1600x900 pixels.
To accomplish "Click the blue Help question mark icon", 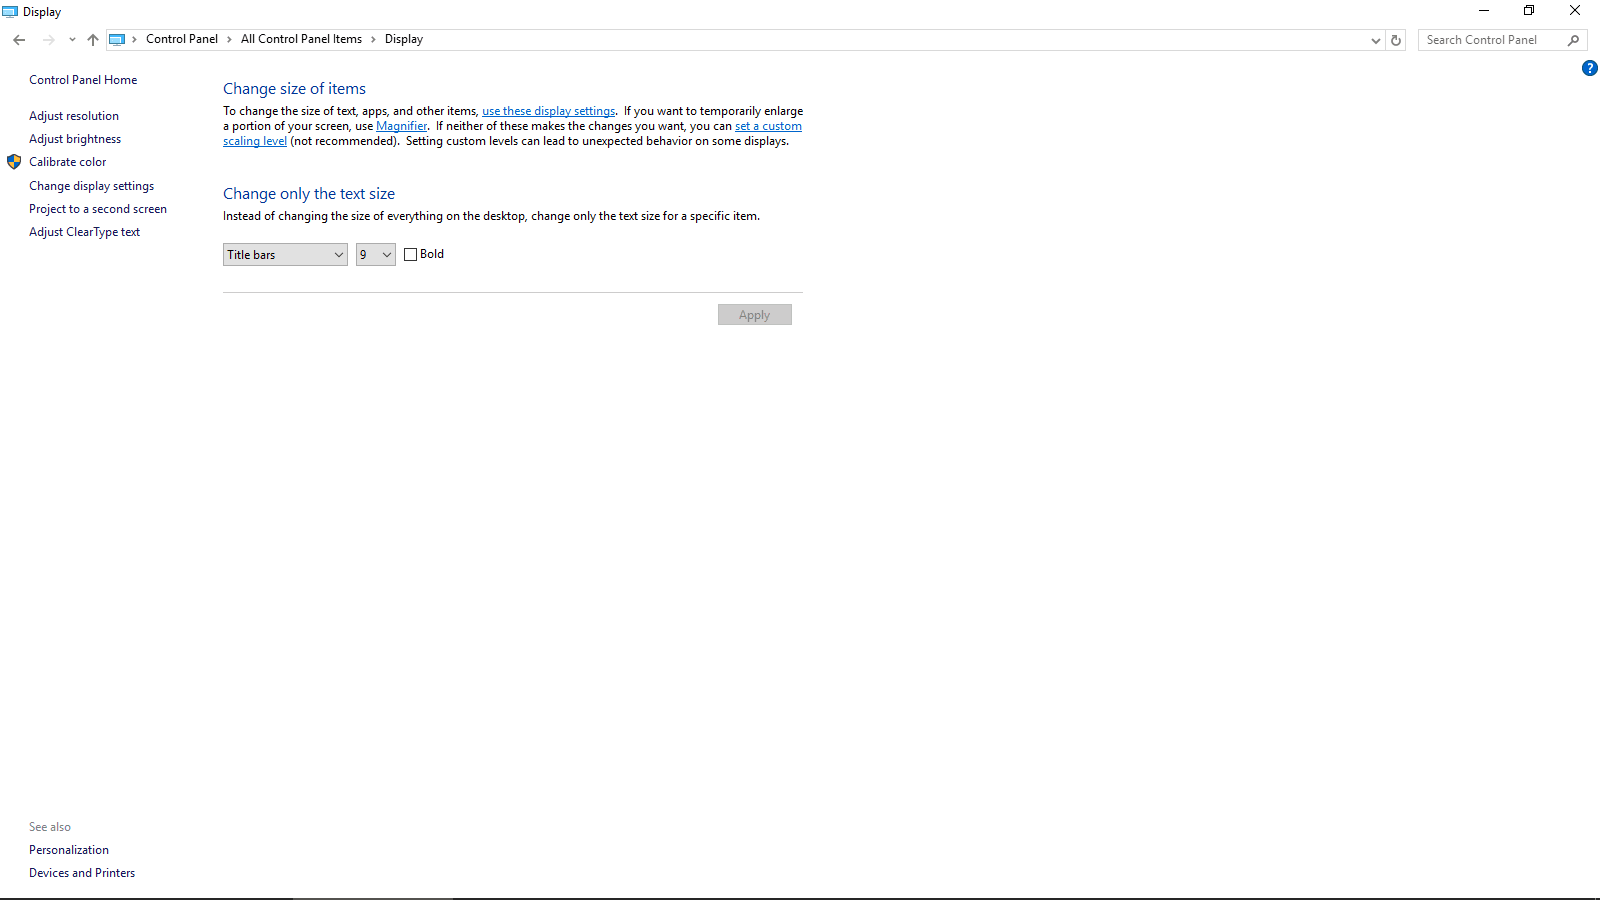I will pyautogui.click(x=1589, y=68).
